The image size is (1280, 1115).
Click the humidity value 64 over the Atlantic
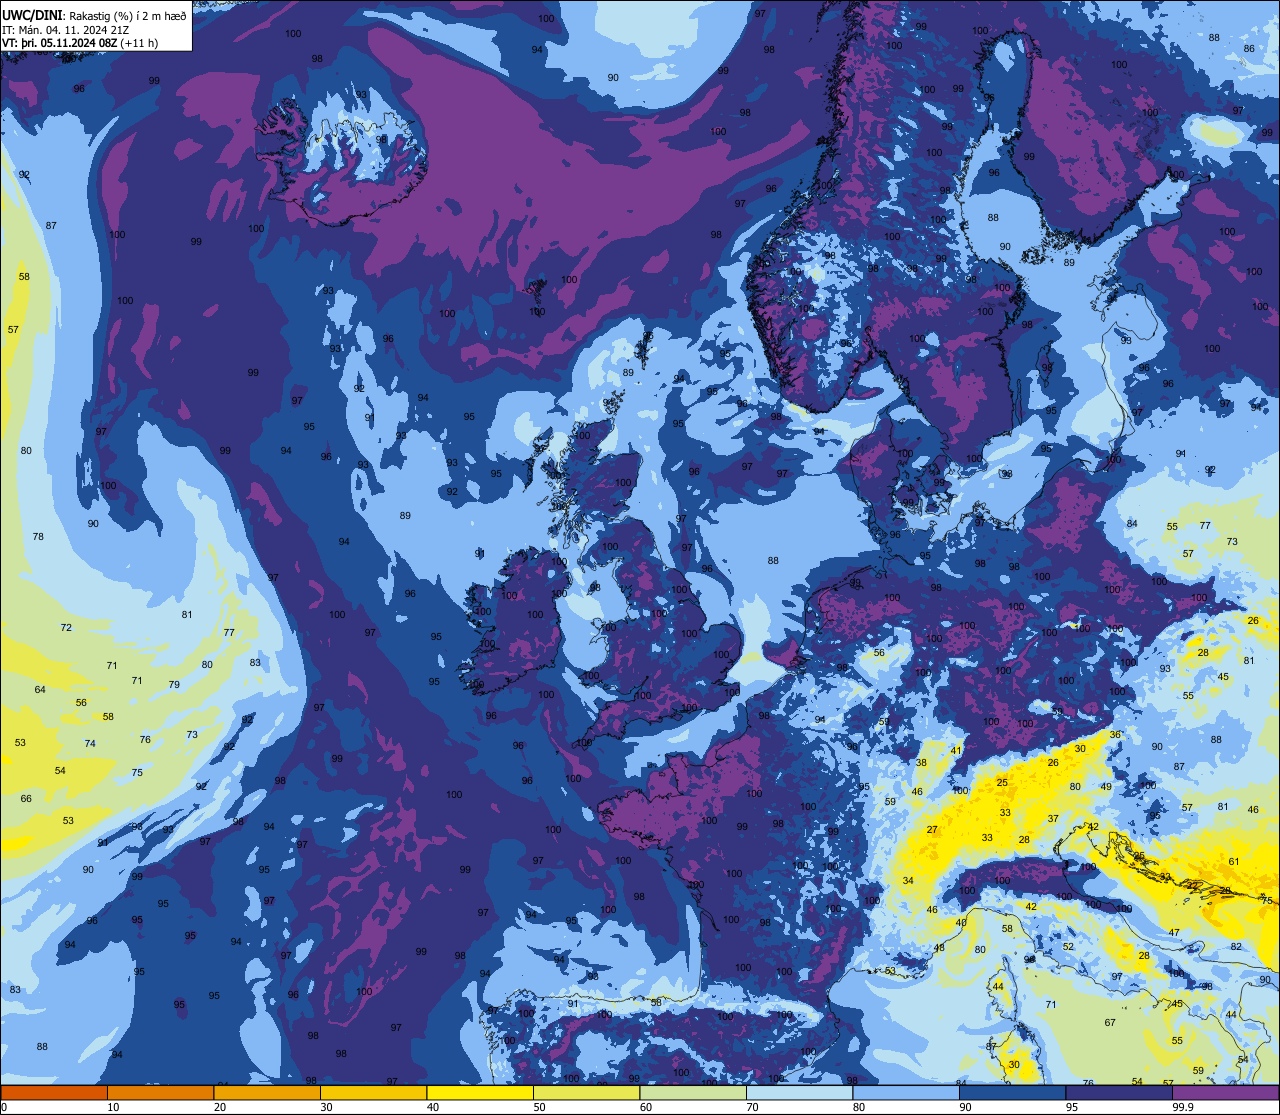click(x=40, y=690)
